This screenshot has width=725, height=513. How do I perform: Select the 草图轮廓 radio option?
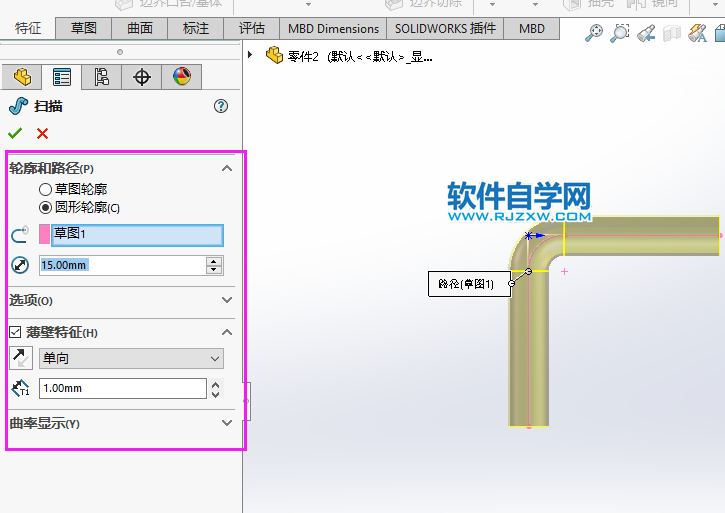tap(45, 189)
